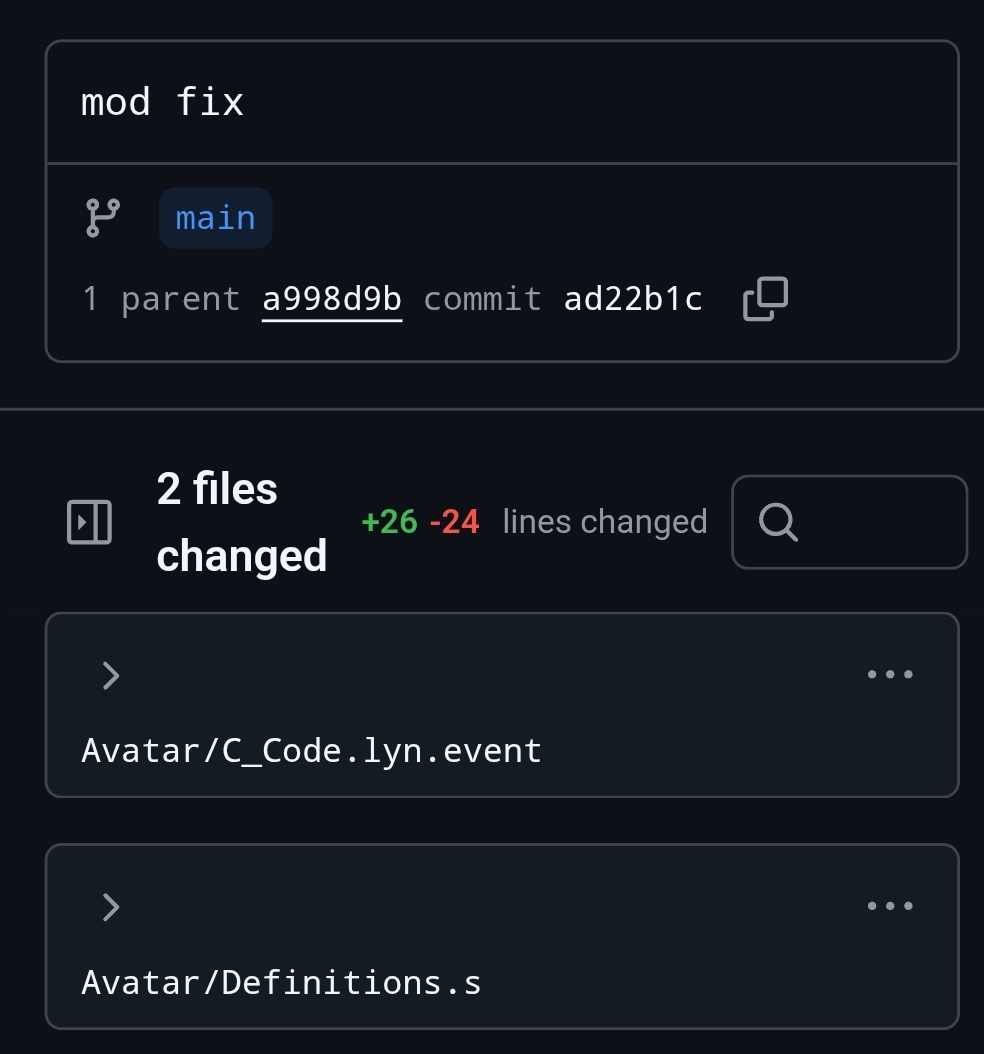Click the "mod fix" commit title
The width and height of the screenshot is (984, 1054).
point(162,102)
